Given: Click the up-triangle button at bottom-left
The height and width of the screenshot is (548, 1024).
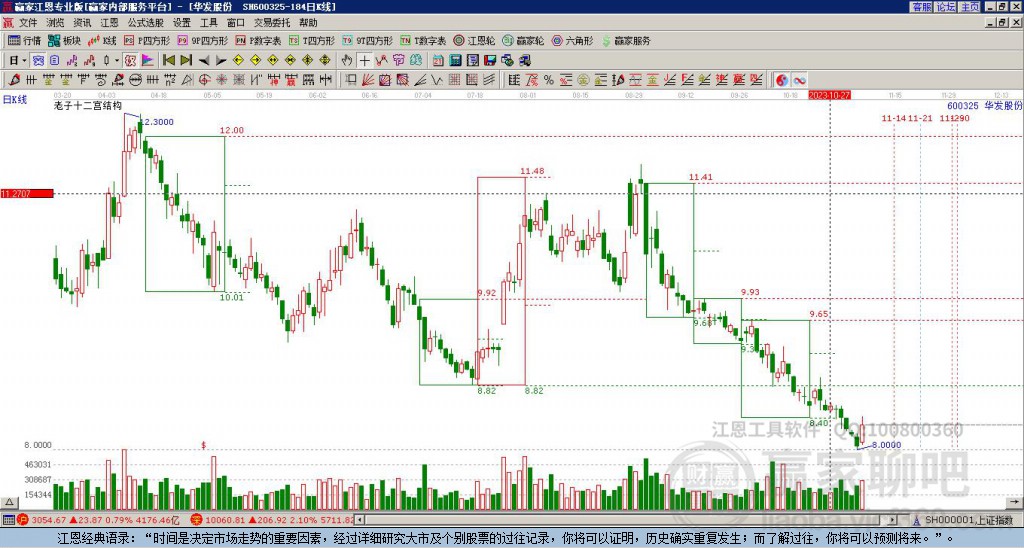Looking at the screenshot, I should (x=9, y=502).
